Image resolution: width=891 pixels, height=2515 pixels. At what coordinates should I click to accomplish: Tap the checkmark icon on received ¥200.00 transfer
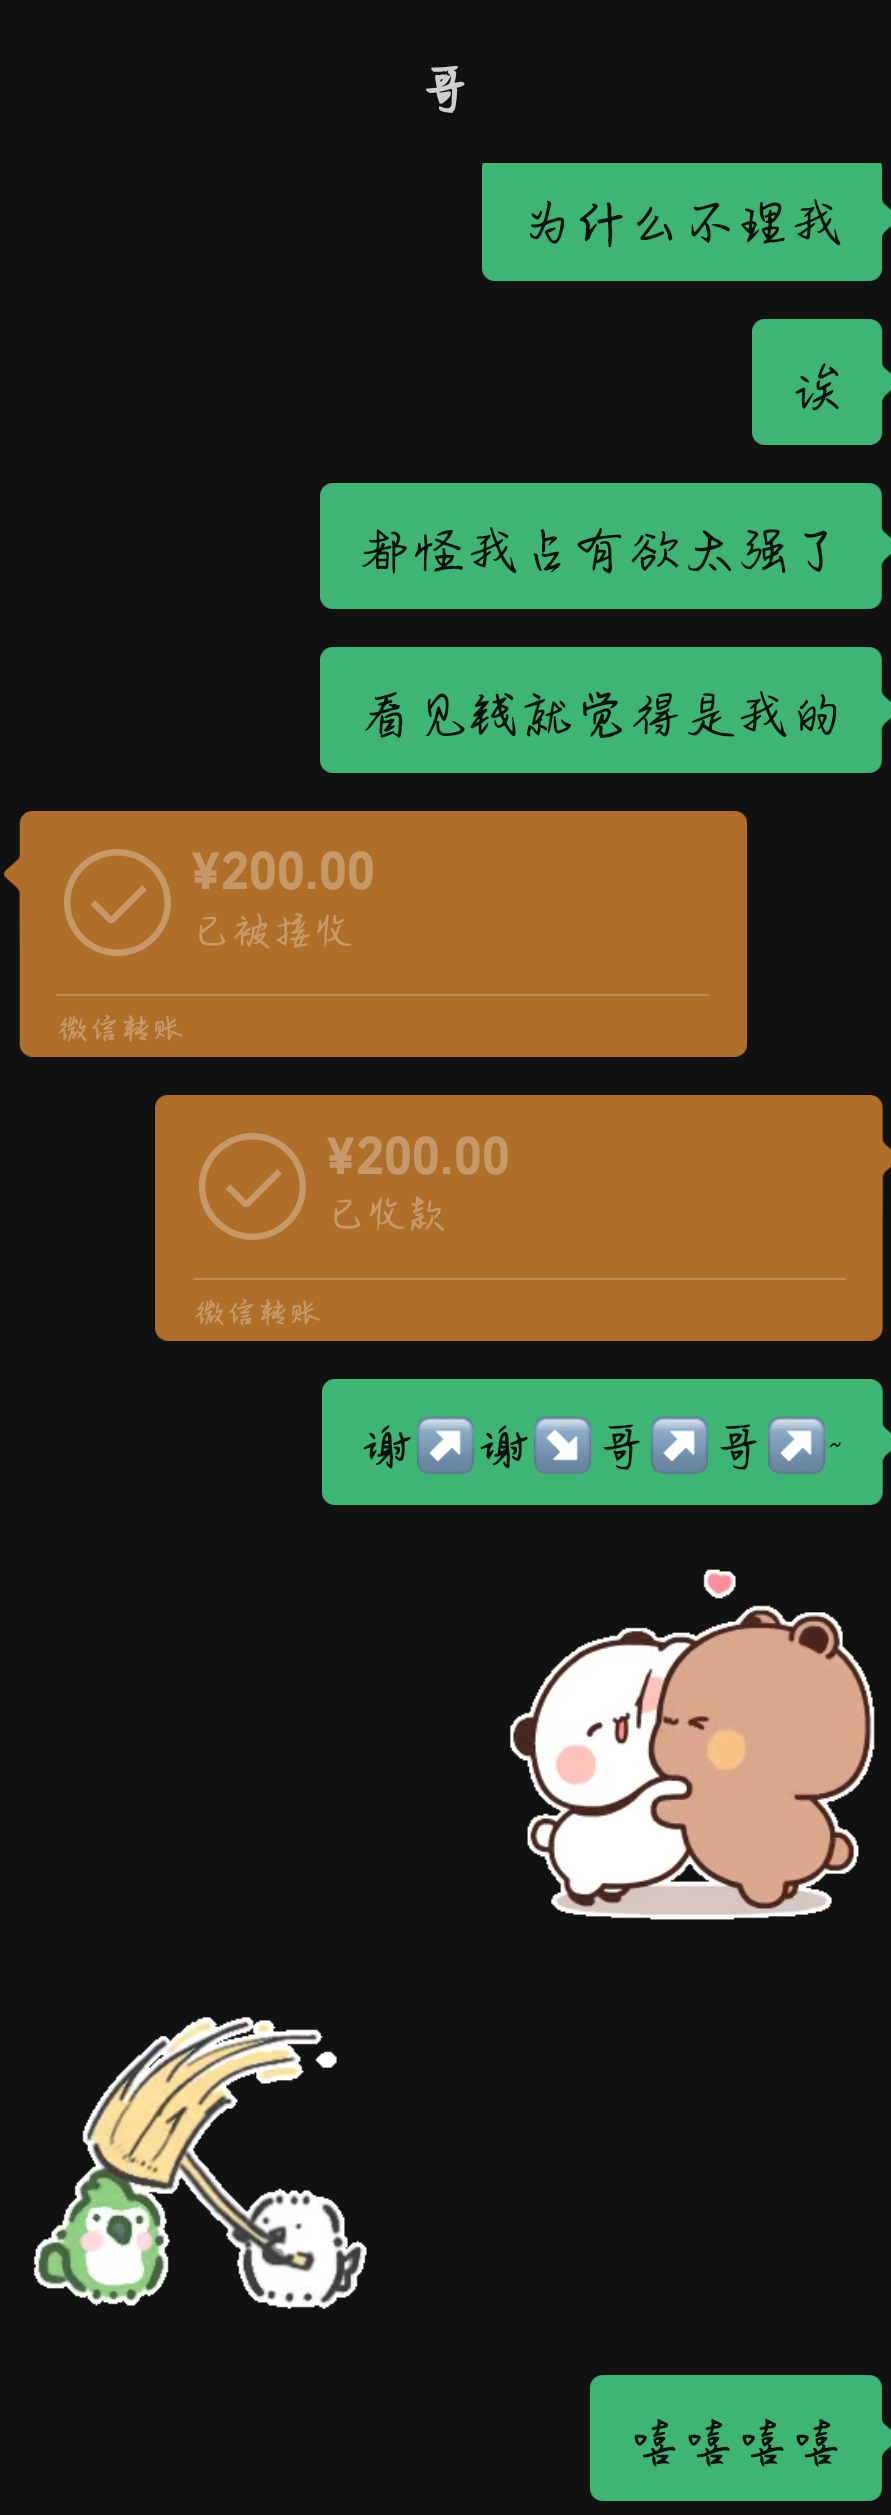(117, 902)
